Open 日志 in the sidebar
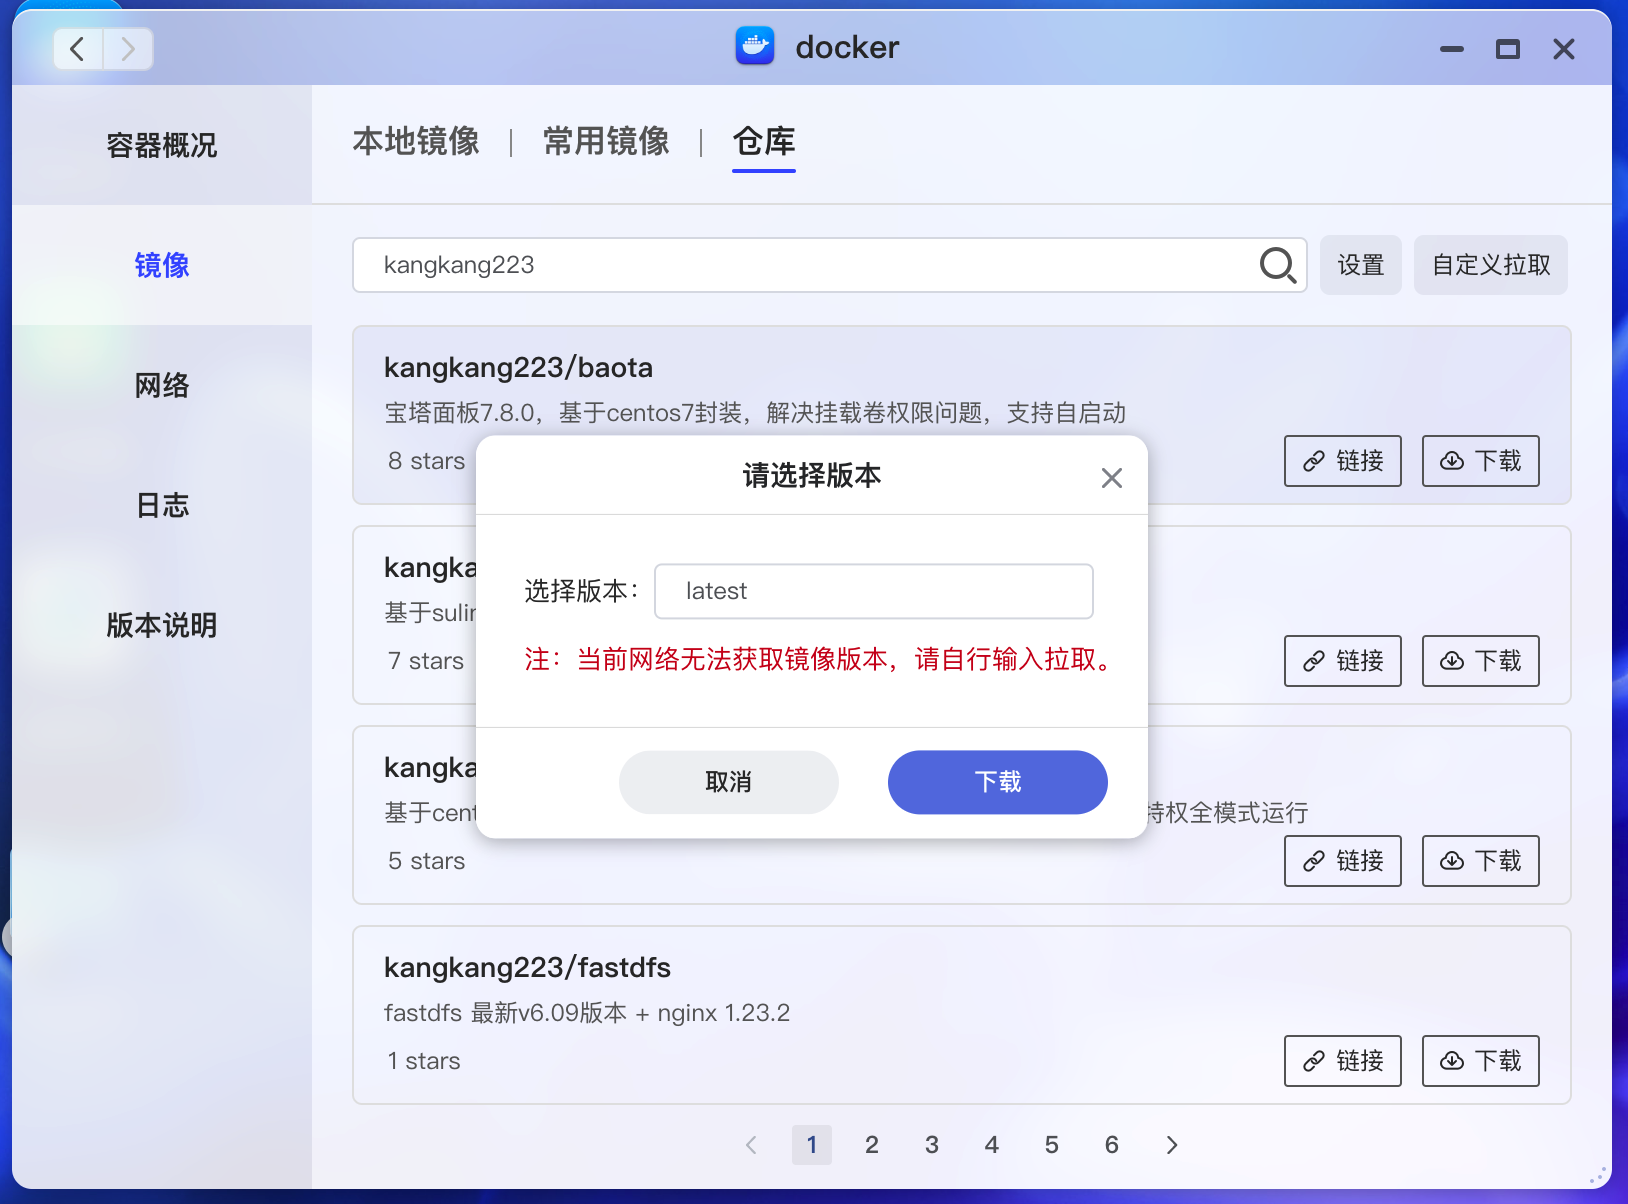 [x=162, y=505]
